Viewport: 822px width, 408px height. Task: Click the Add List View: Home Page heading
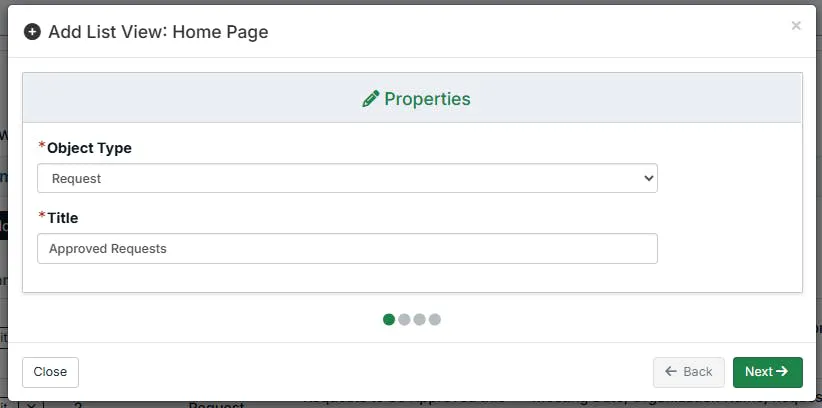(158, 32)
